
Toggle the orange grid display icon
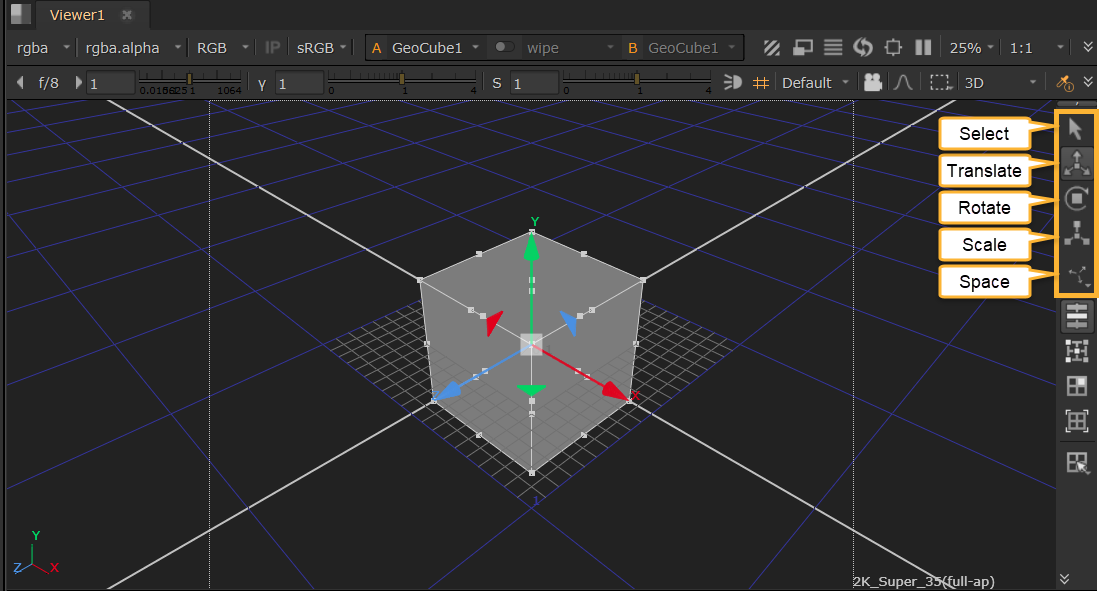(x=761, y=83)
